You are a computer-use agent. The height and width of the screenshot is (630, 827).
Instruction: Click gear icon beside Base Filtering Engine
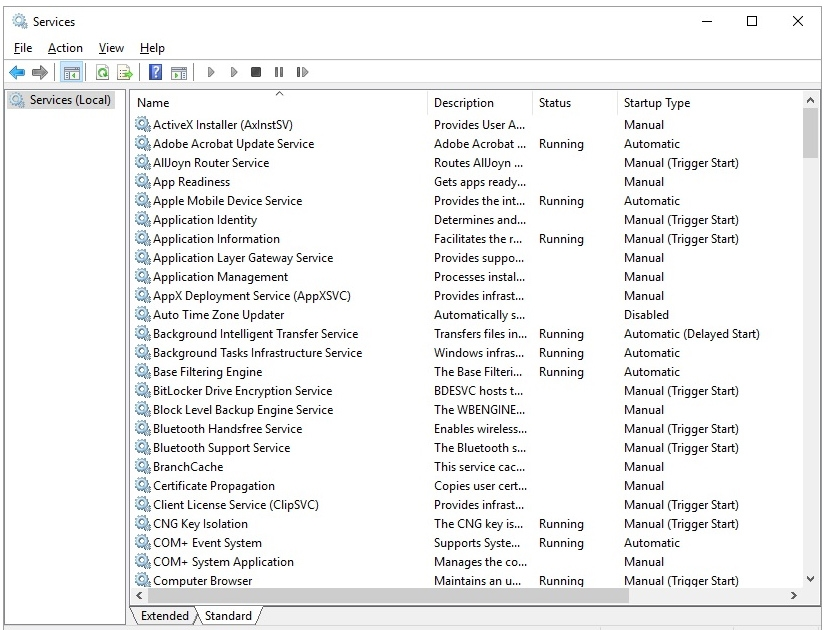tap(142, 371)
